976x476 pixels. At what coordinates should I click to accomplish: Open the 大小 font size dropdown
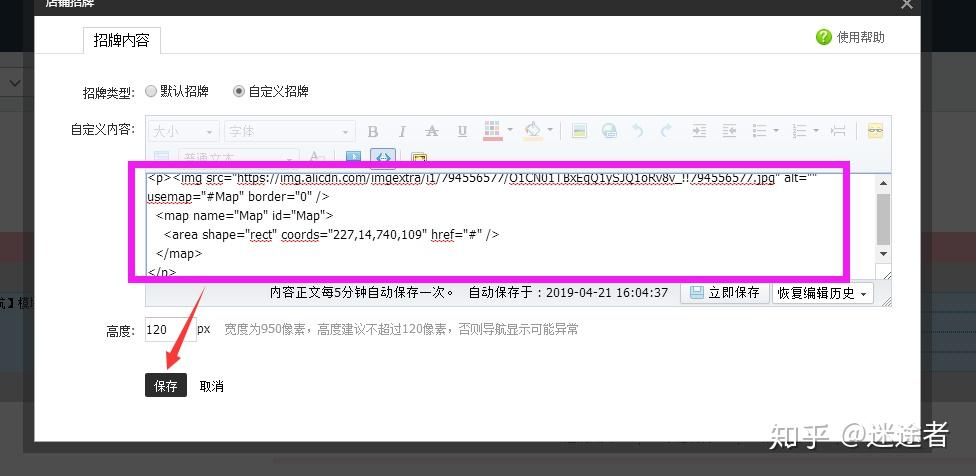pos(184,131)
